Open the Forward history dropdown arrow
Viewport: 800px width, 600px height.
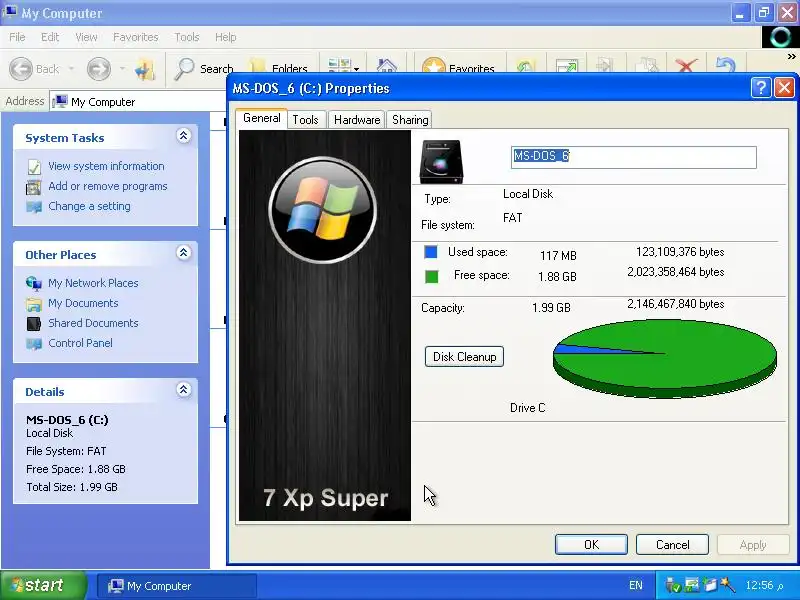pyautogui.click(x=122, y=68)
